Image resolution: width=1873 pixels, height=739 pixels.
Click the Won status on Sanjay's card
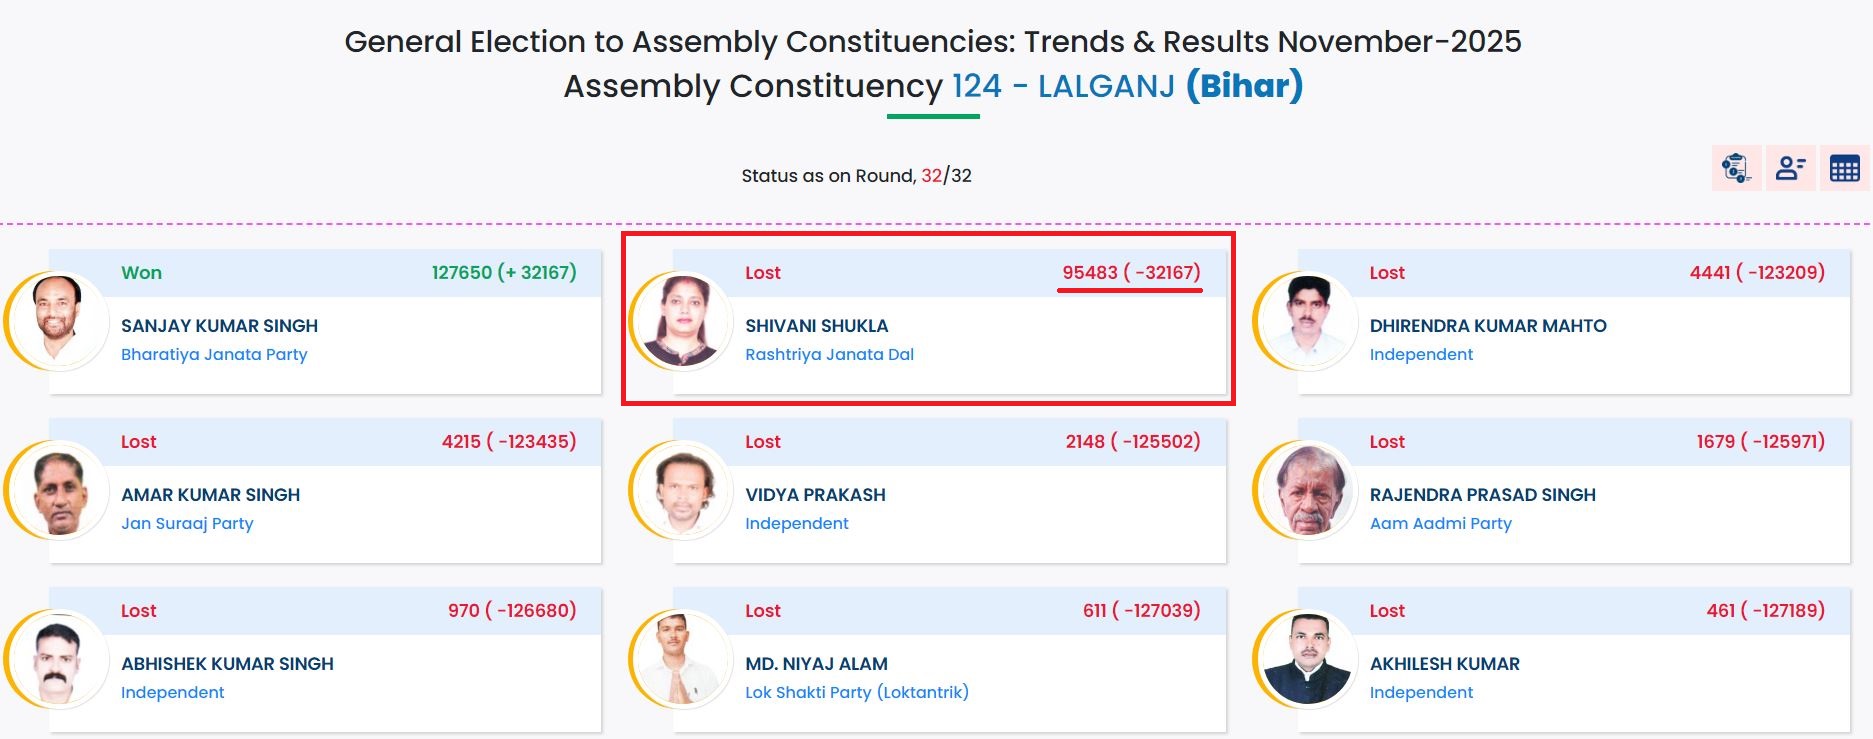click(x=141, y=273)
